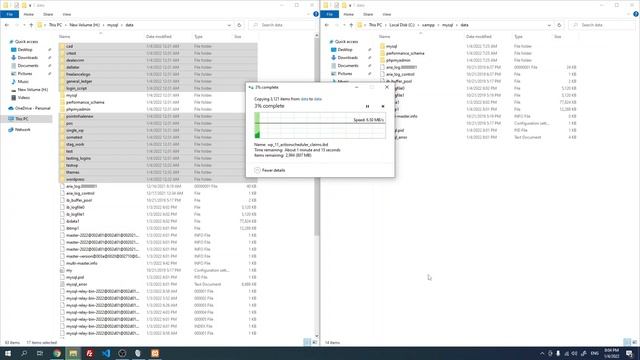
Task: Open Downloads in right window sidebar
Action: 347,58
